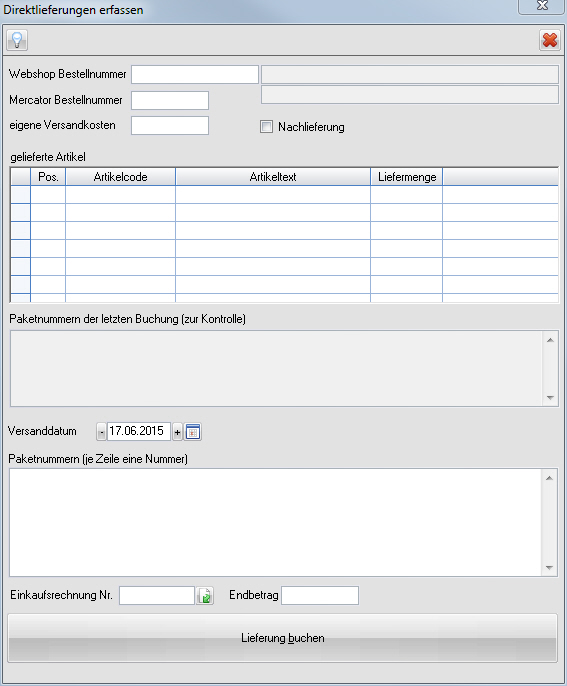The width and height of the screenshot is (567, 686).
Task: Focus the Webshop Bestellnummer input field
Action: click(x=195, y=74)
